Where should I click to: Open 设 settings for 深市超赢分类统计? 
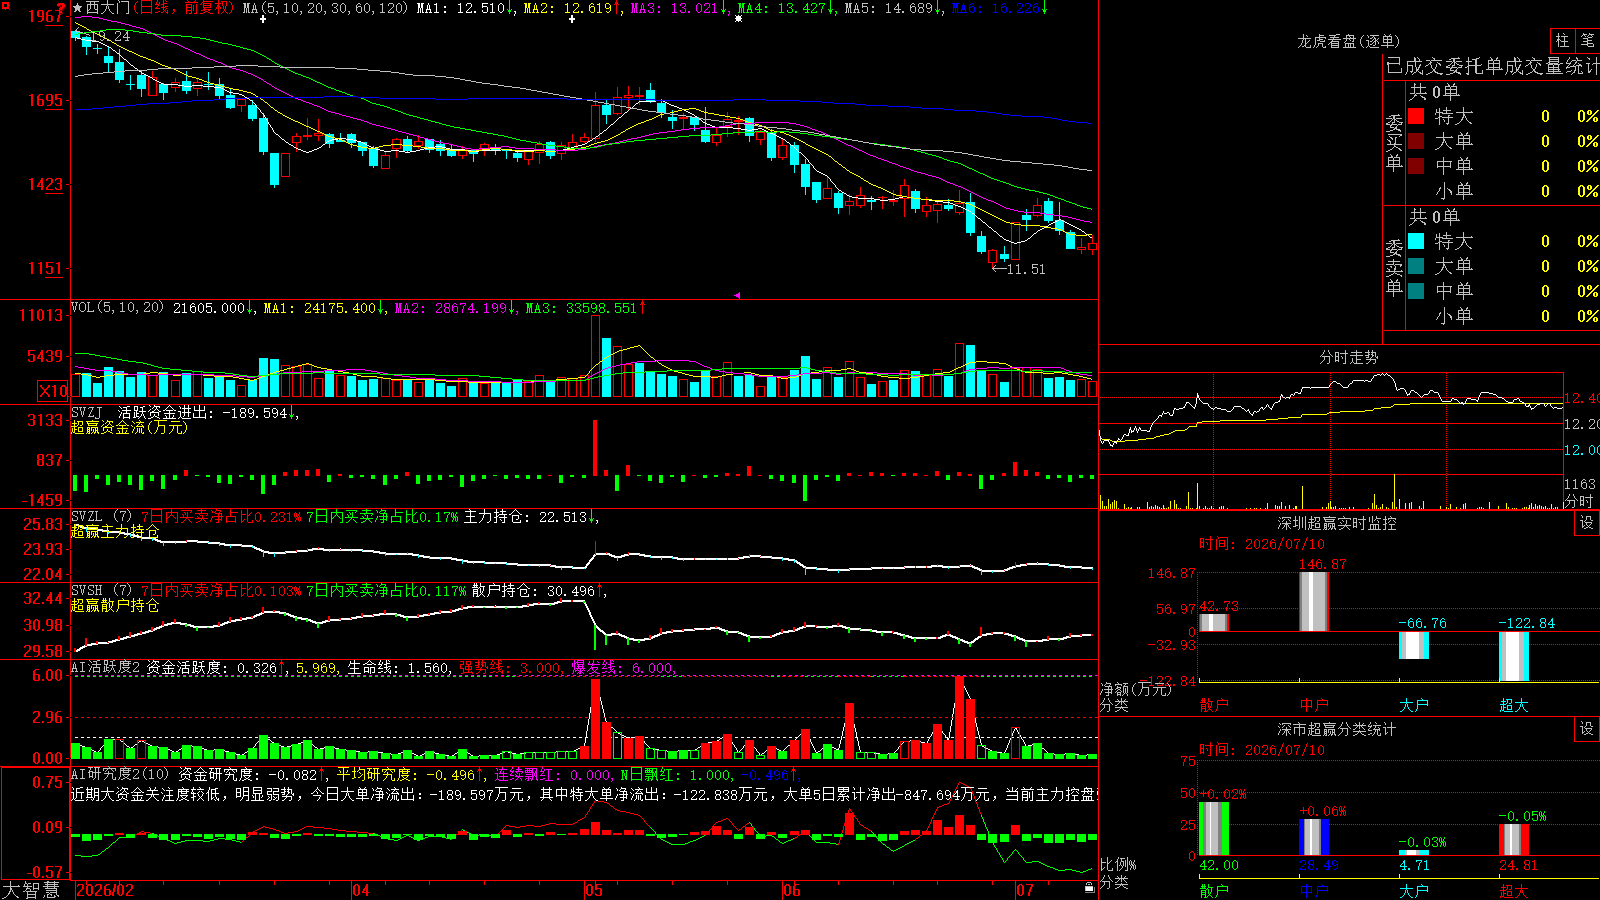pos(1587,729)
